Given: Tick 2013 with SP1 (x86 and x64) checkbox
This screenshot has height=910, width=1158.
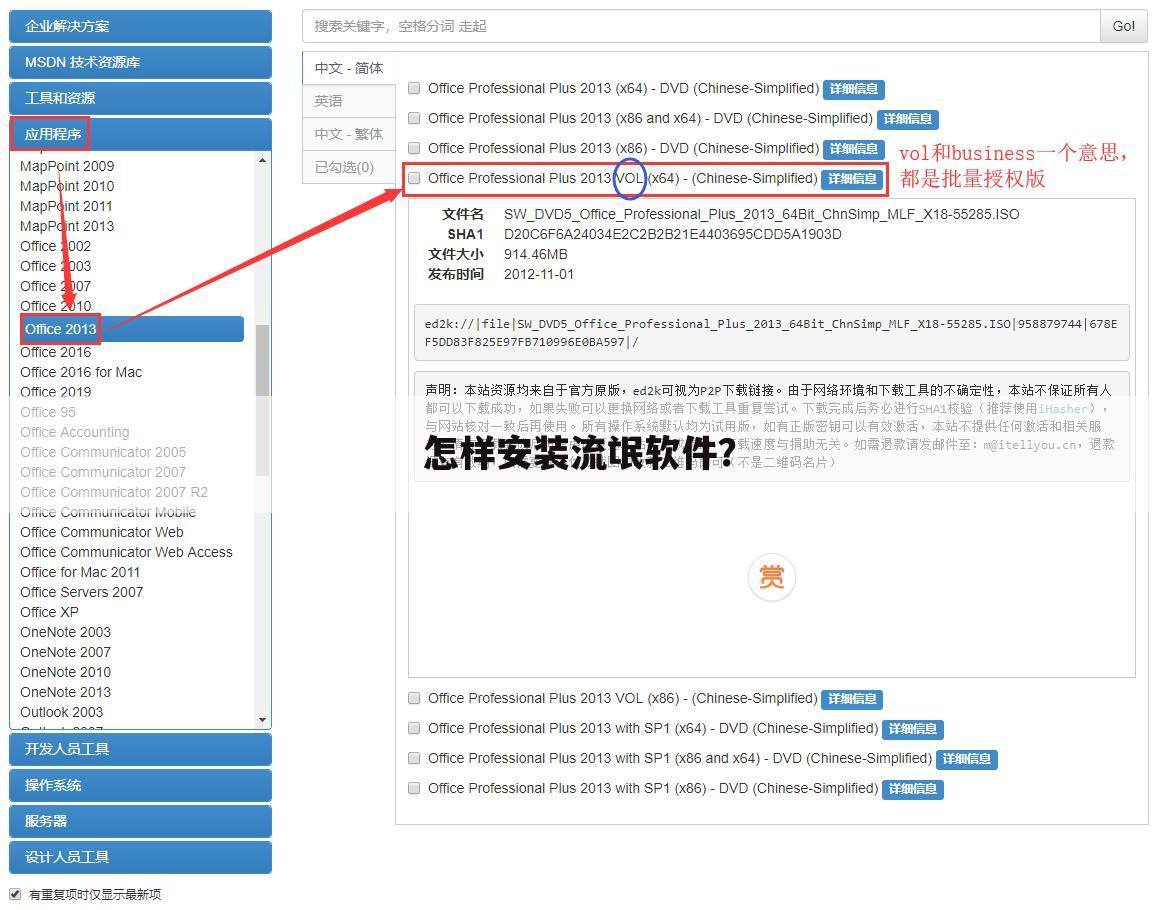Looking at the screenshot, I should (x=414, y=758).
